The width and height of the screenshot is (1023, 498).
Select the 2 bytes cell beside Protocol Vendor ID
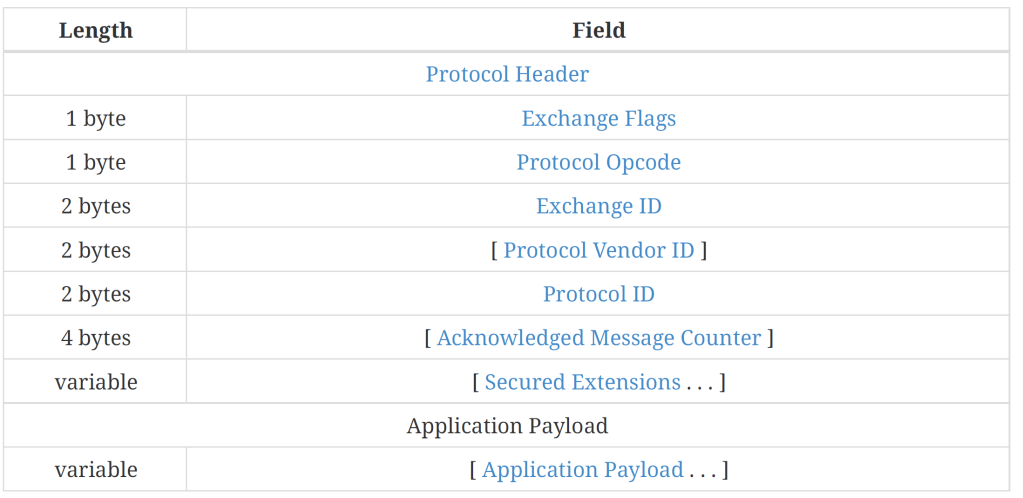pyautogui.click(x=96, y=250)
